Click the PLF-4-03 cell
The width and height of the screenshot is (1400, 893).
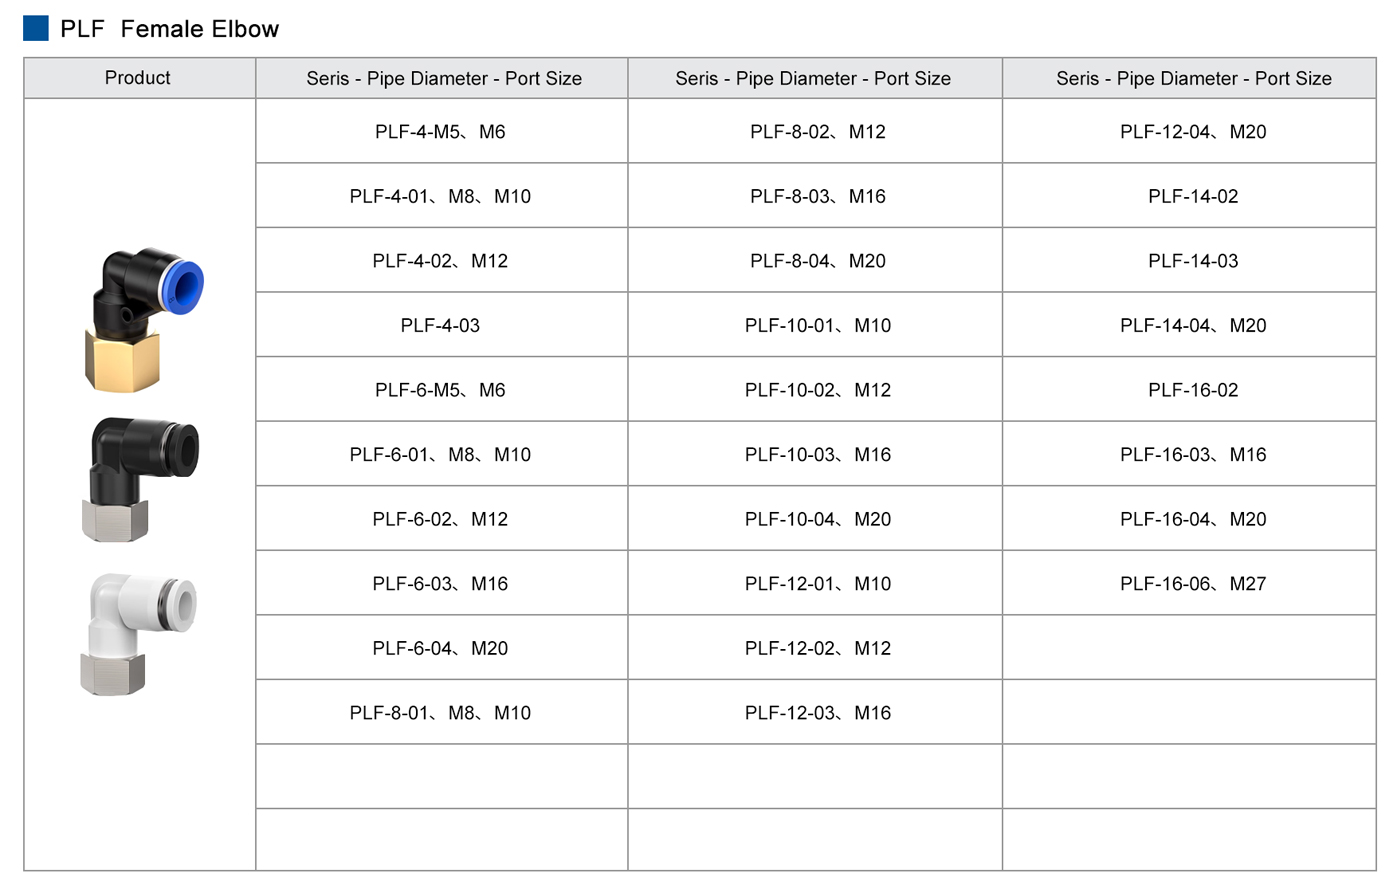pyautogui.click(x=441, y=325)
